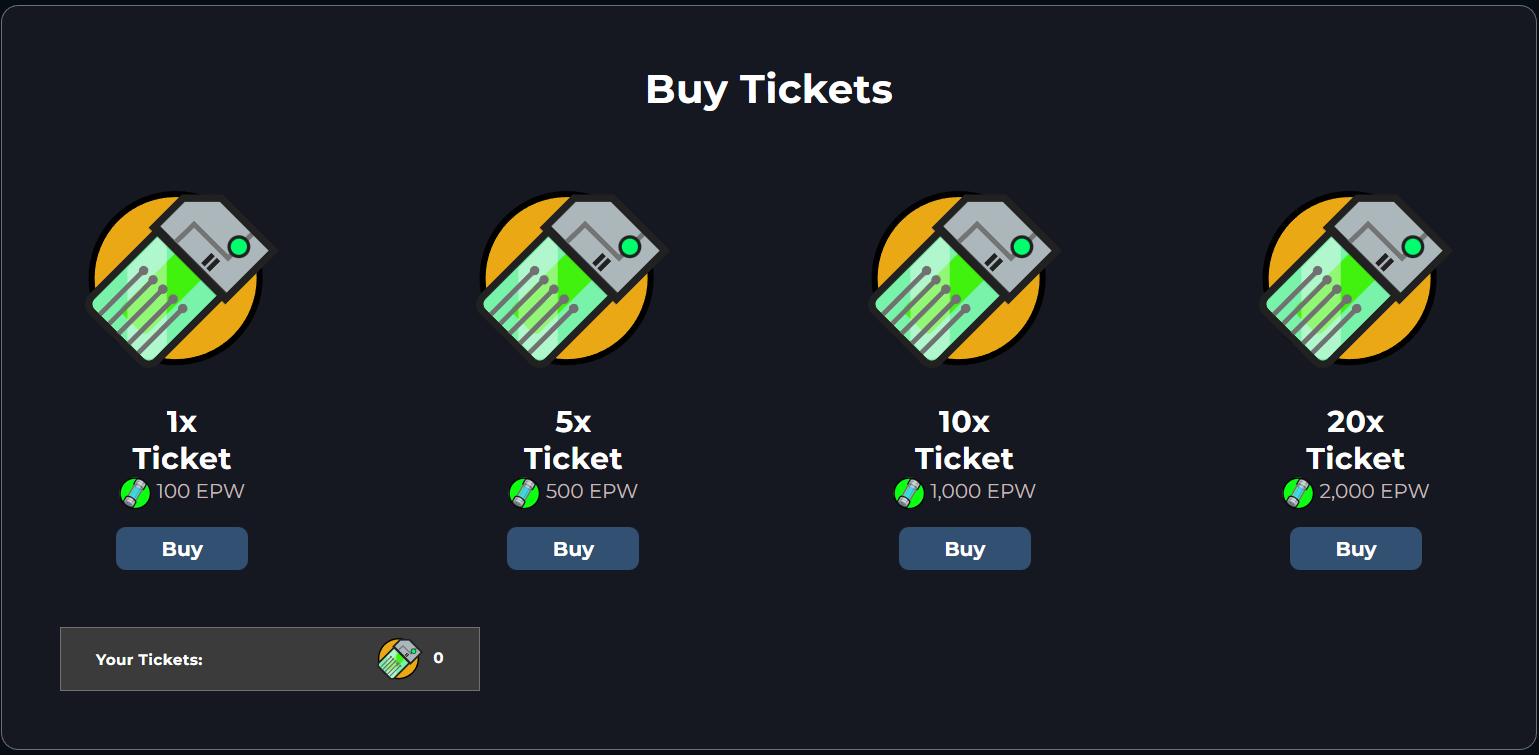
Task: Click the 1,000 EPW price text
Action: pyautogui.click(x=983, y=492)
